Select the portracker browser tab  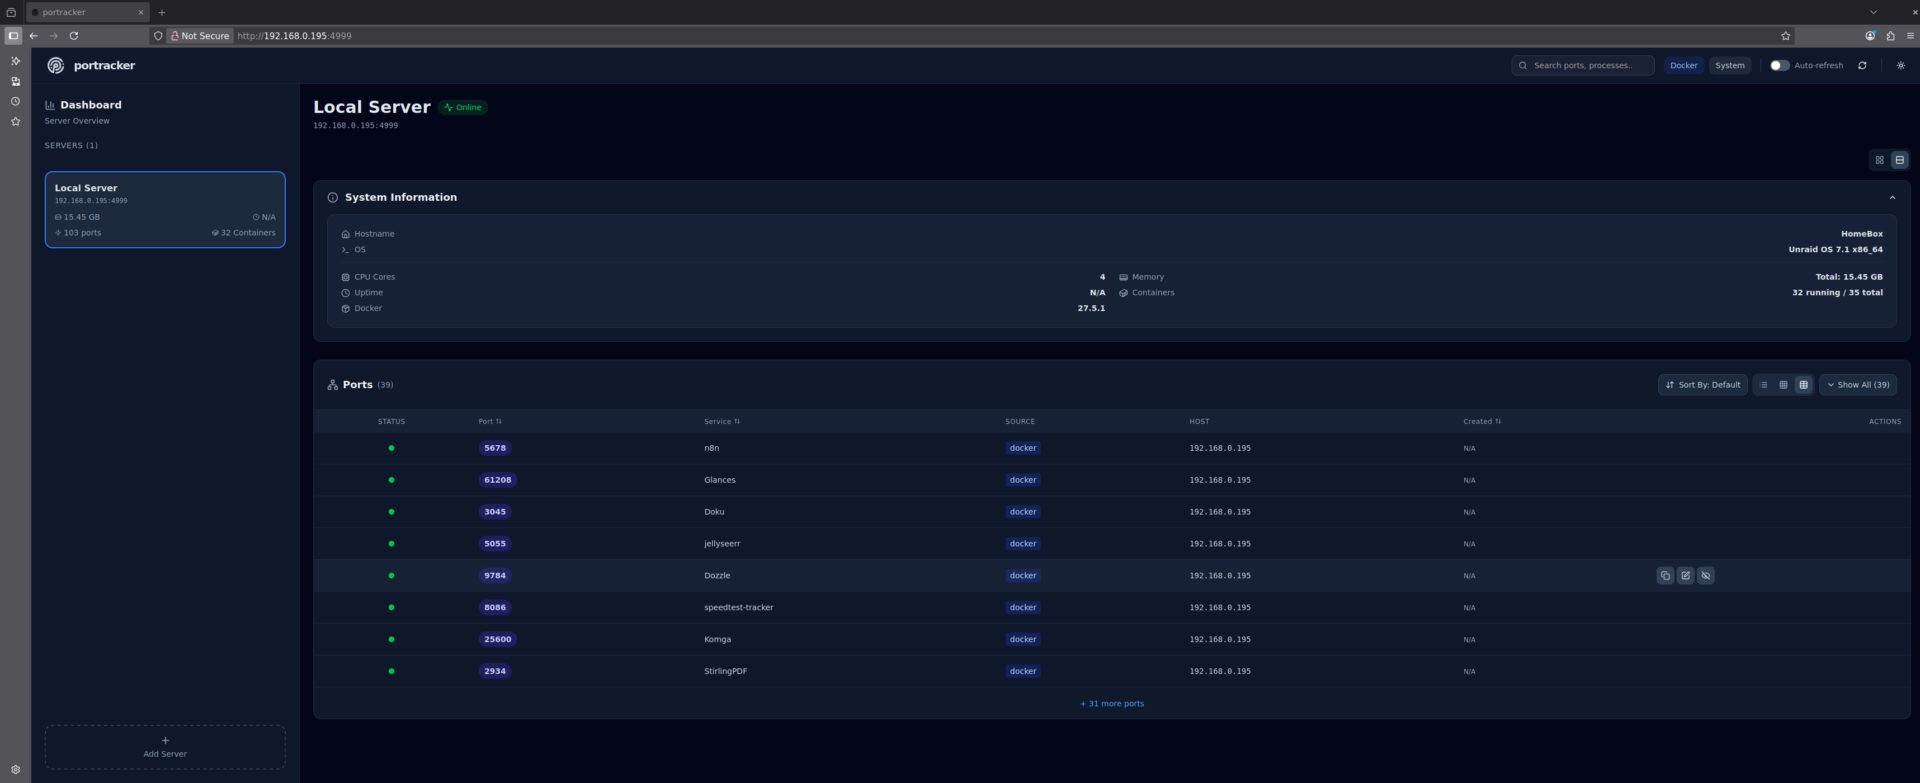87,12
